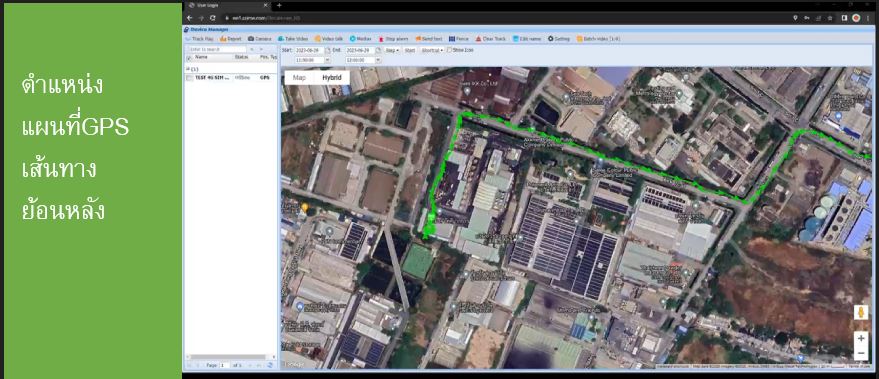Tick the TEST 4G SIM device checkbox
The width and height of the screenshot is (879, 379).
[x=189, y=78]
